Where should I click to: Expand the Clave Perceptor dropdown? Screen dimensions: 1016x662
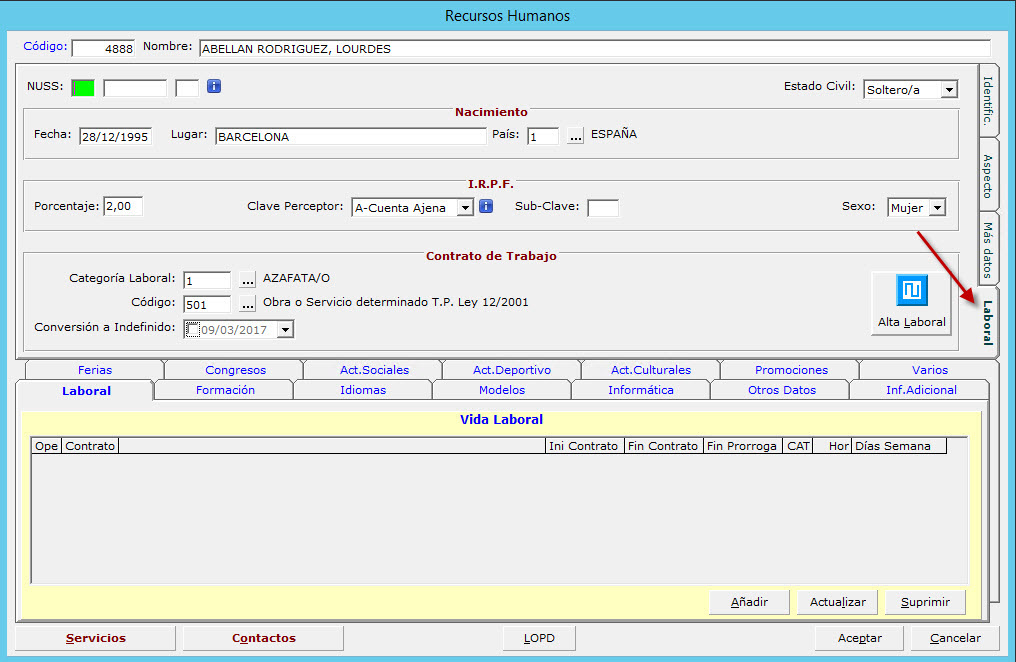[465, 208]
